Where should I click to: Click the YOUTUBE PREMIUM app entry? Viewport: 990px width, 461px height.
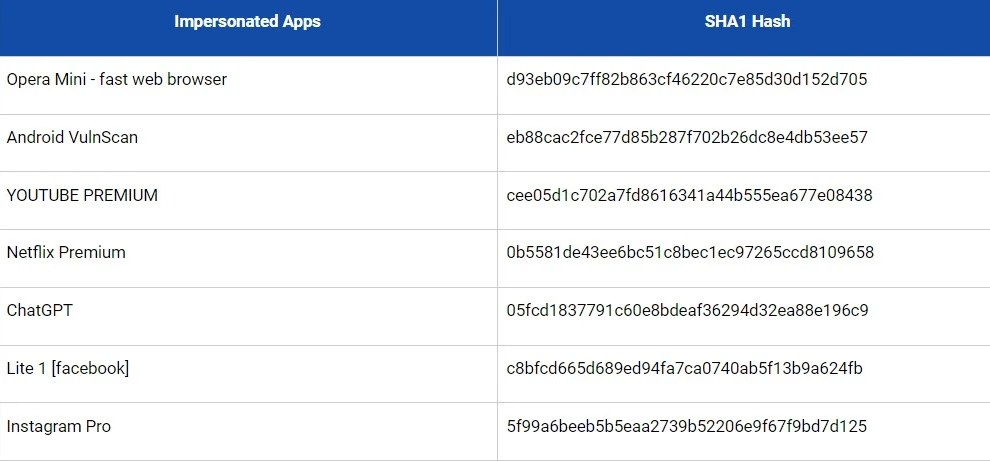pyautogui.click(x=82, y=195)
